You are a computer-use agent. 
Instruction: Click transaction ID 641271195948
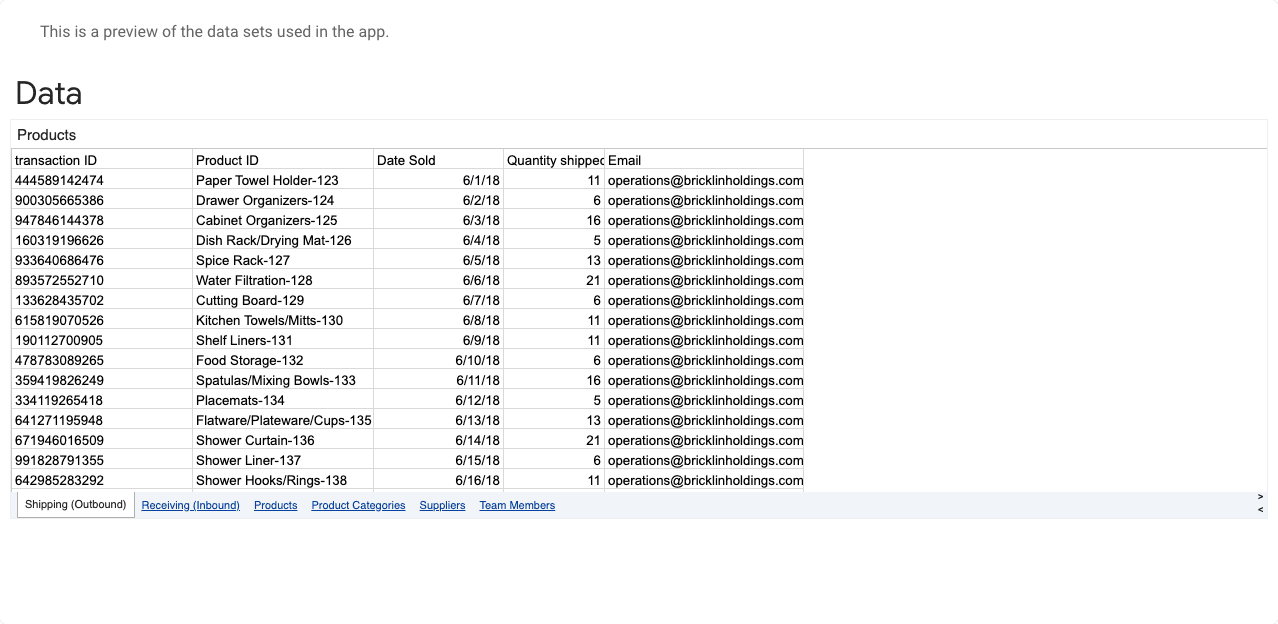point(102,420)
